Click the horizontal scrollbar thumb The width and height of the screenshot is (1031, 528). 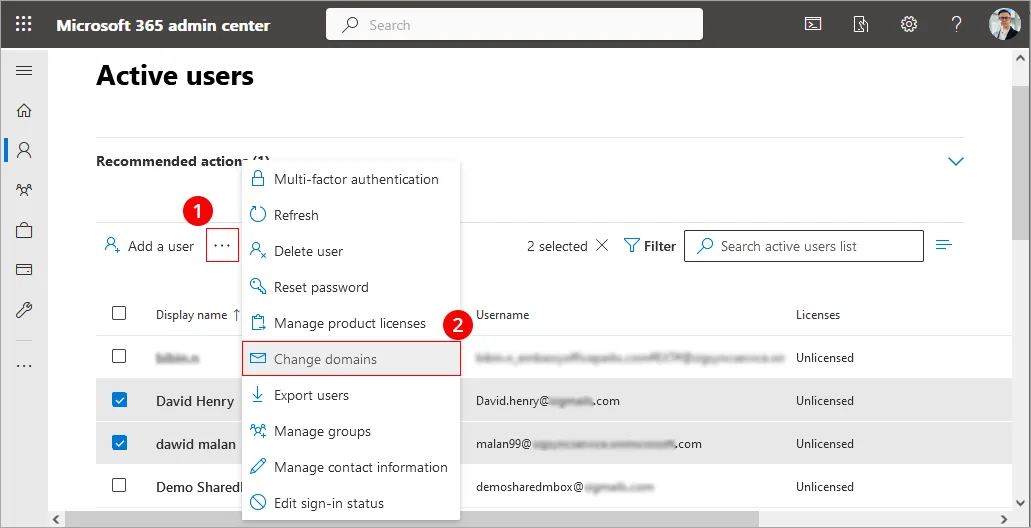pos(412,519)
